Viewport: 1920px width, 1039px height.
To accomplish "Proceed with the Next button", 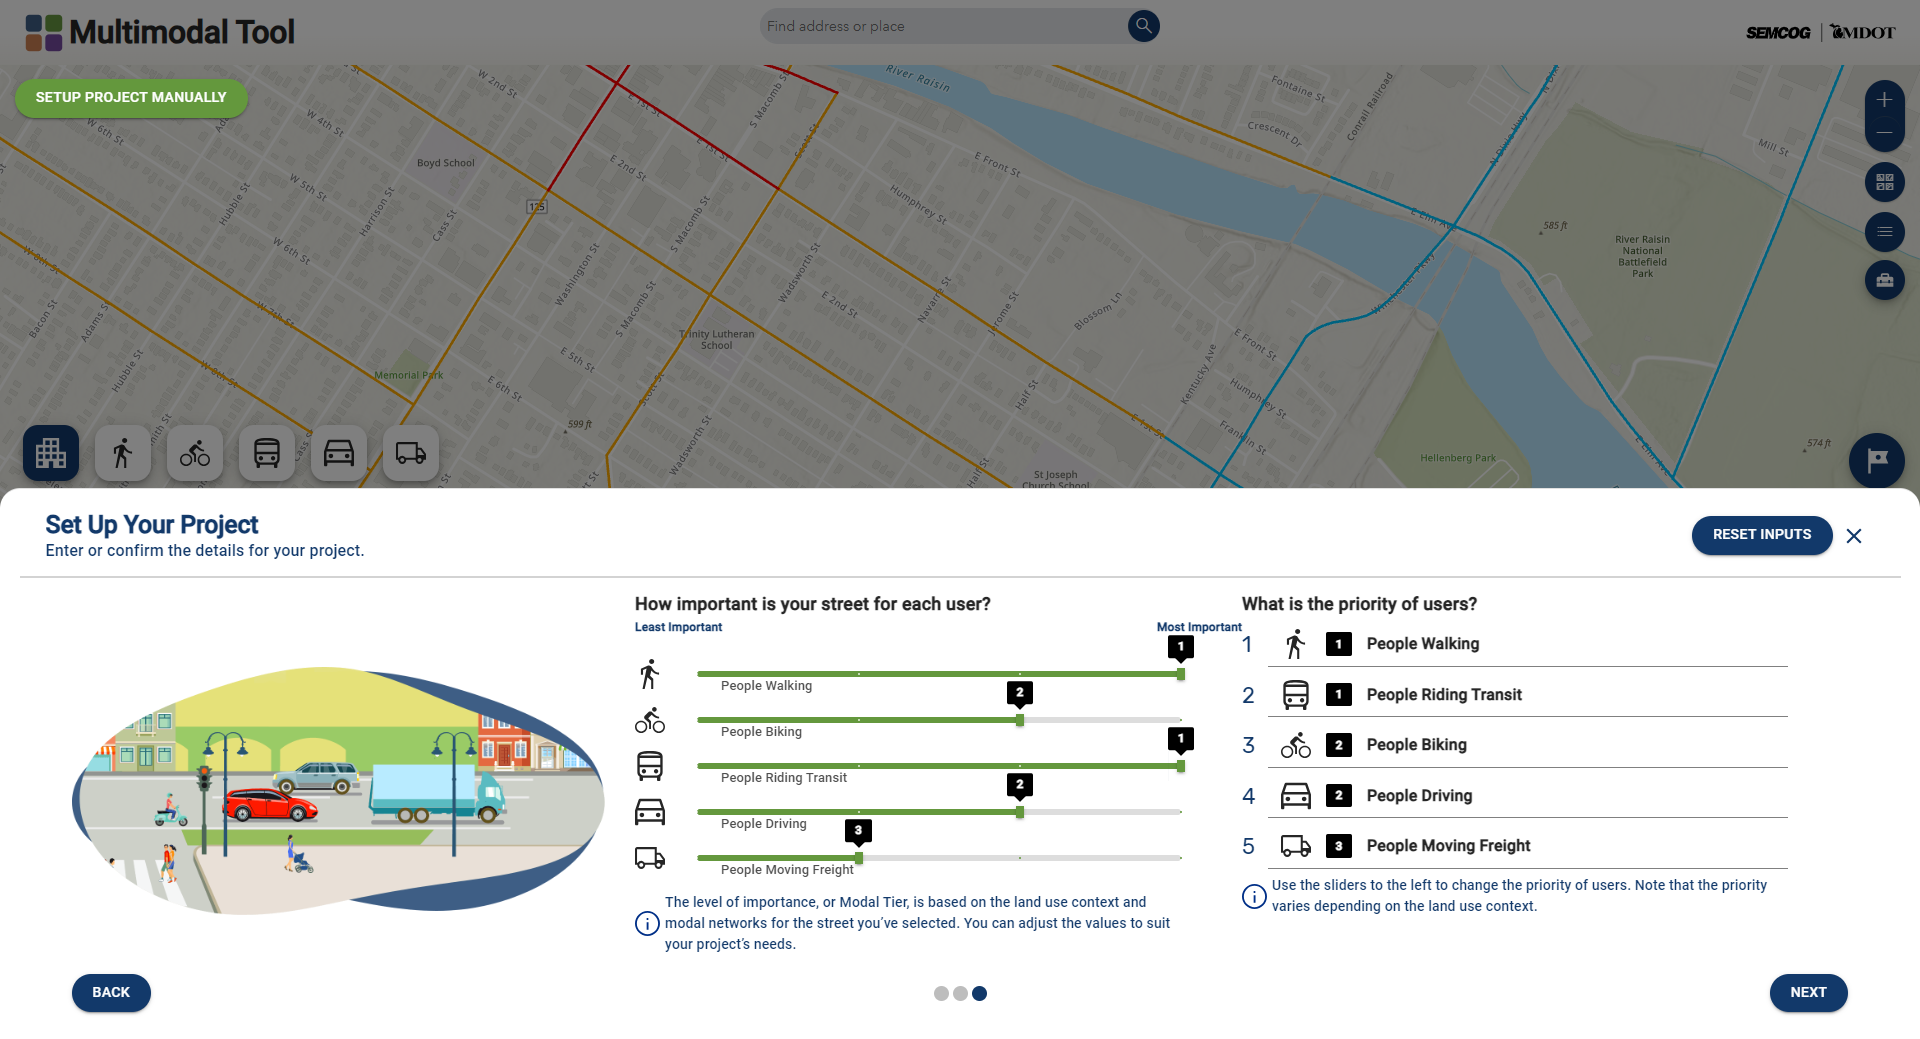I will tap(1808, 993).
